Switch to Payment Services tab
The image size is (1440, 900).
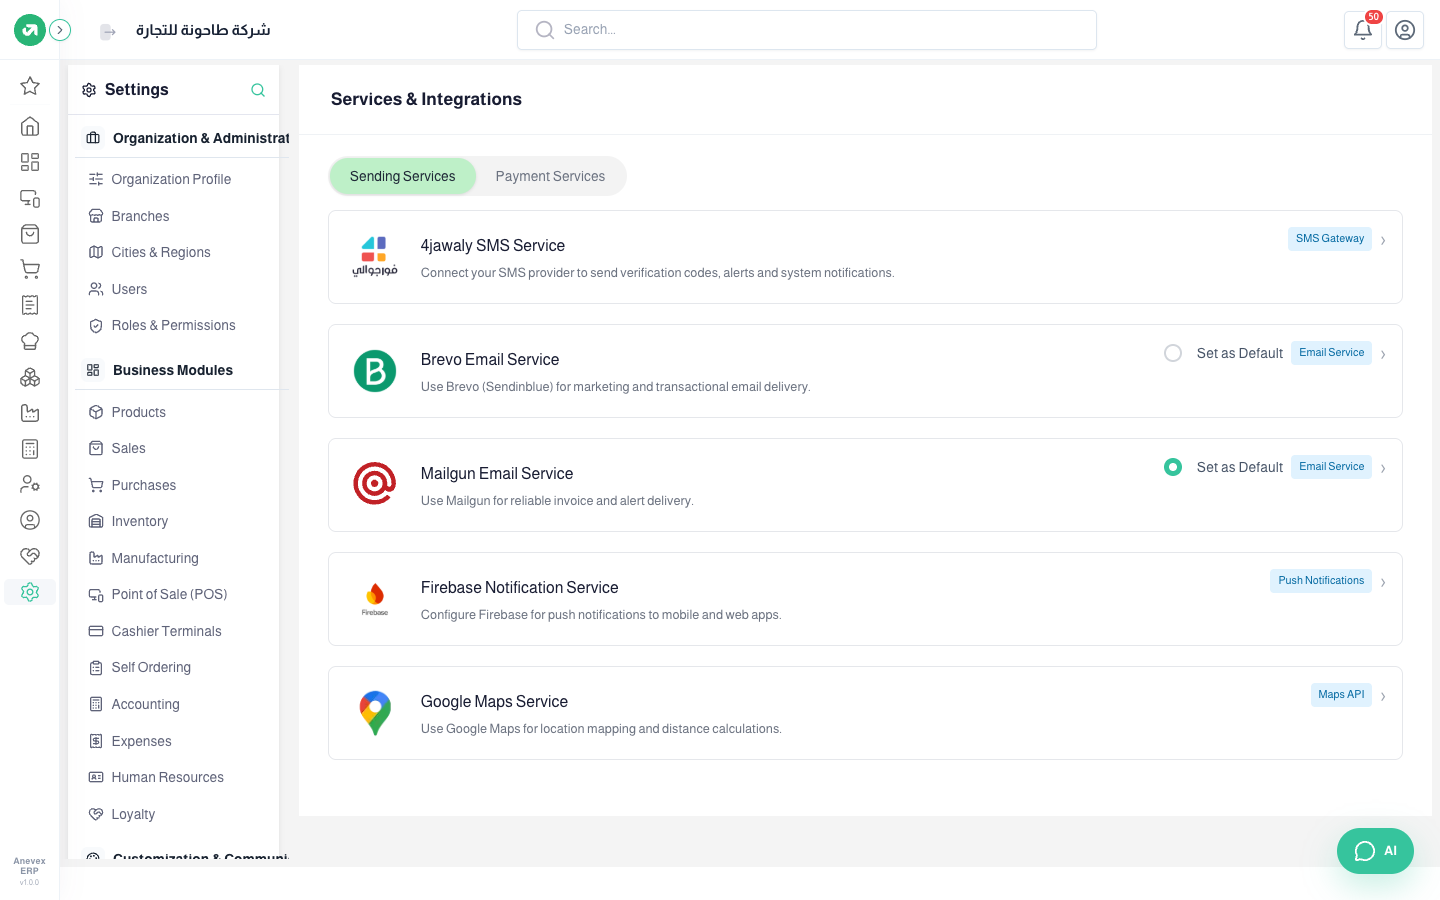(x=550, y=176)
